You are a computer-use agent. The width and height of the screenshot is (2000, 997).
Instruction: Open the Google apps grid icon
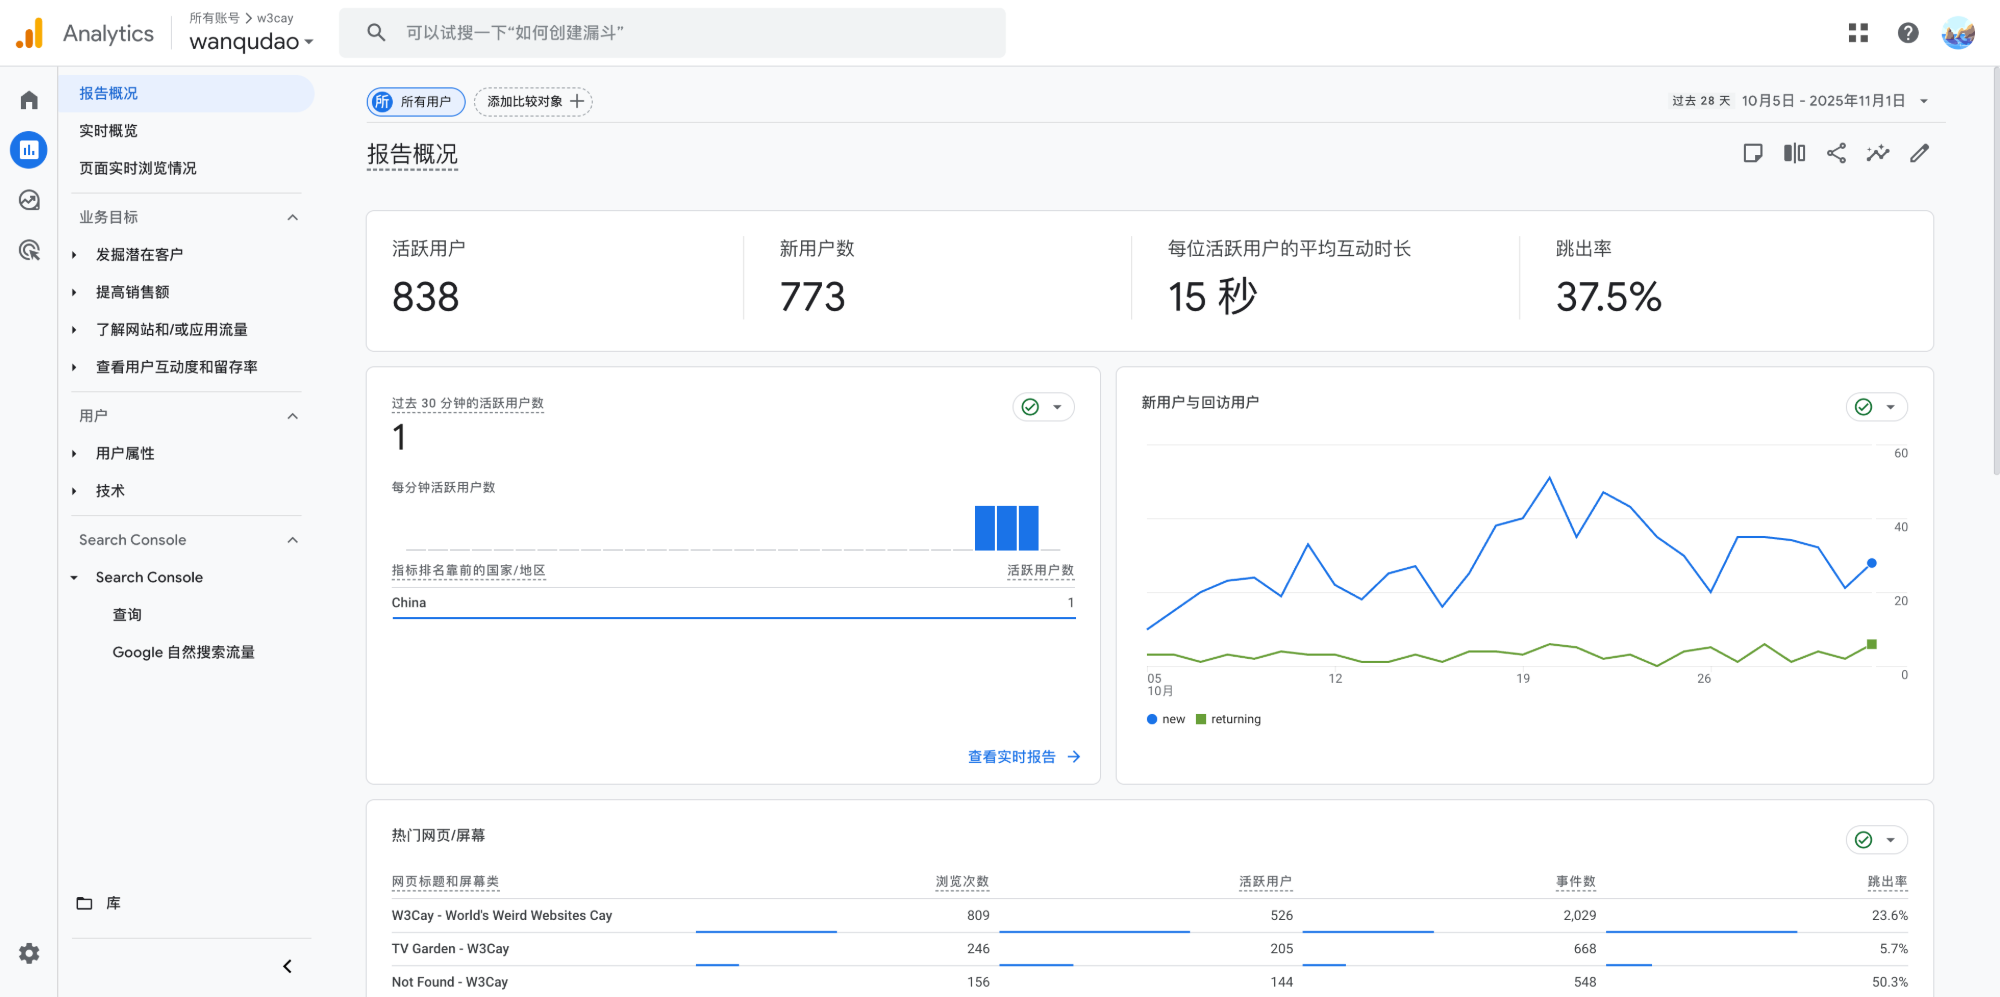[x=1858, y=33]
